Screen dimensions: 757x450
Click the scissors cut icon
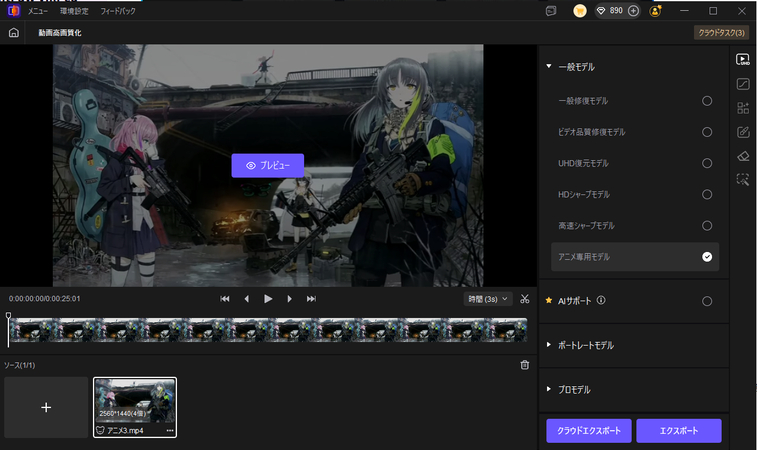coord(524,299)
